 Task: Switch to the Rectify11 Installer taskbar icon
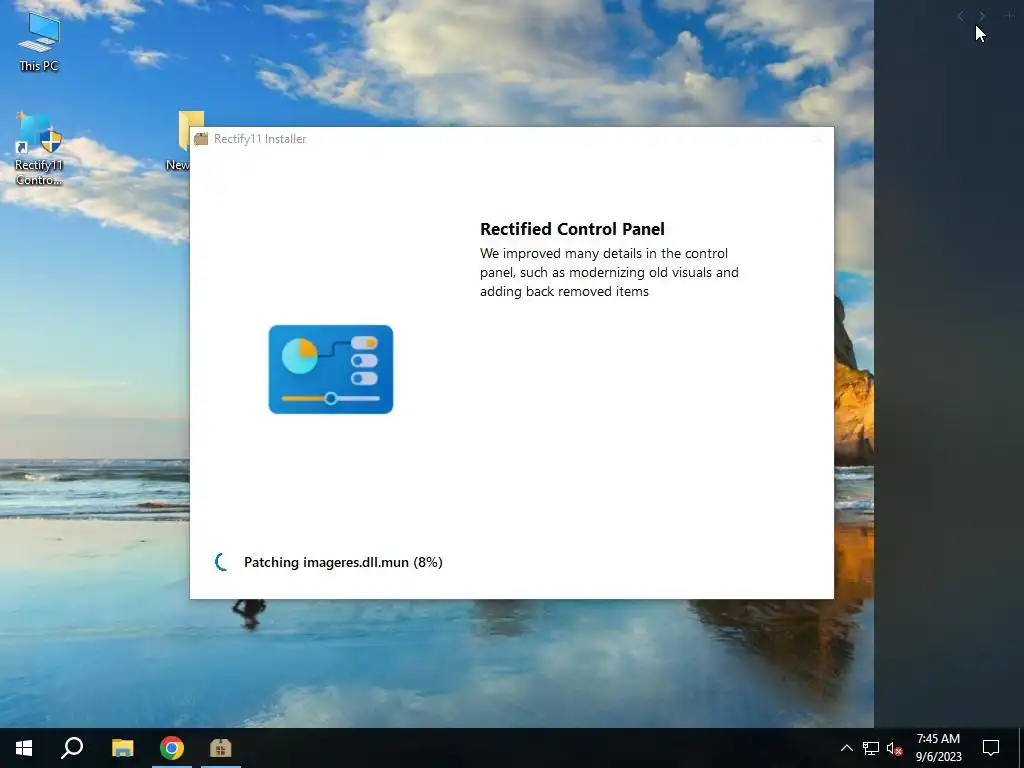221,748
